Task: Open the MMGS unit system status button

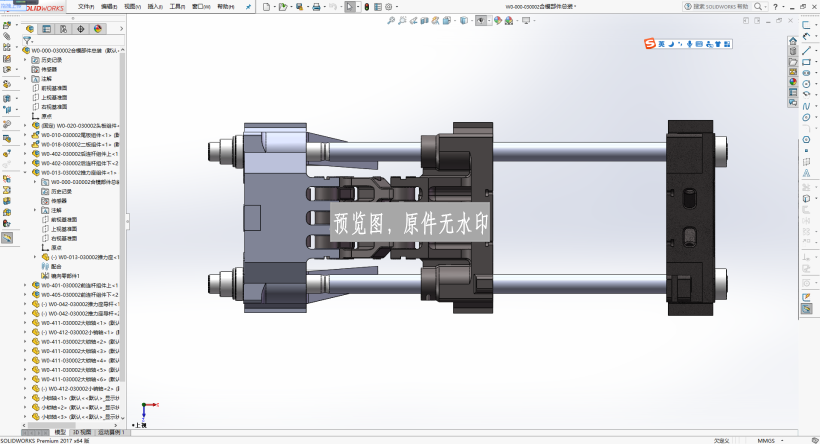Action: [x=767, y=440]
